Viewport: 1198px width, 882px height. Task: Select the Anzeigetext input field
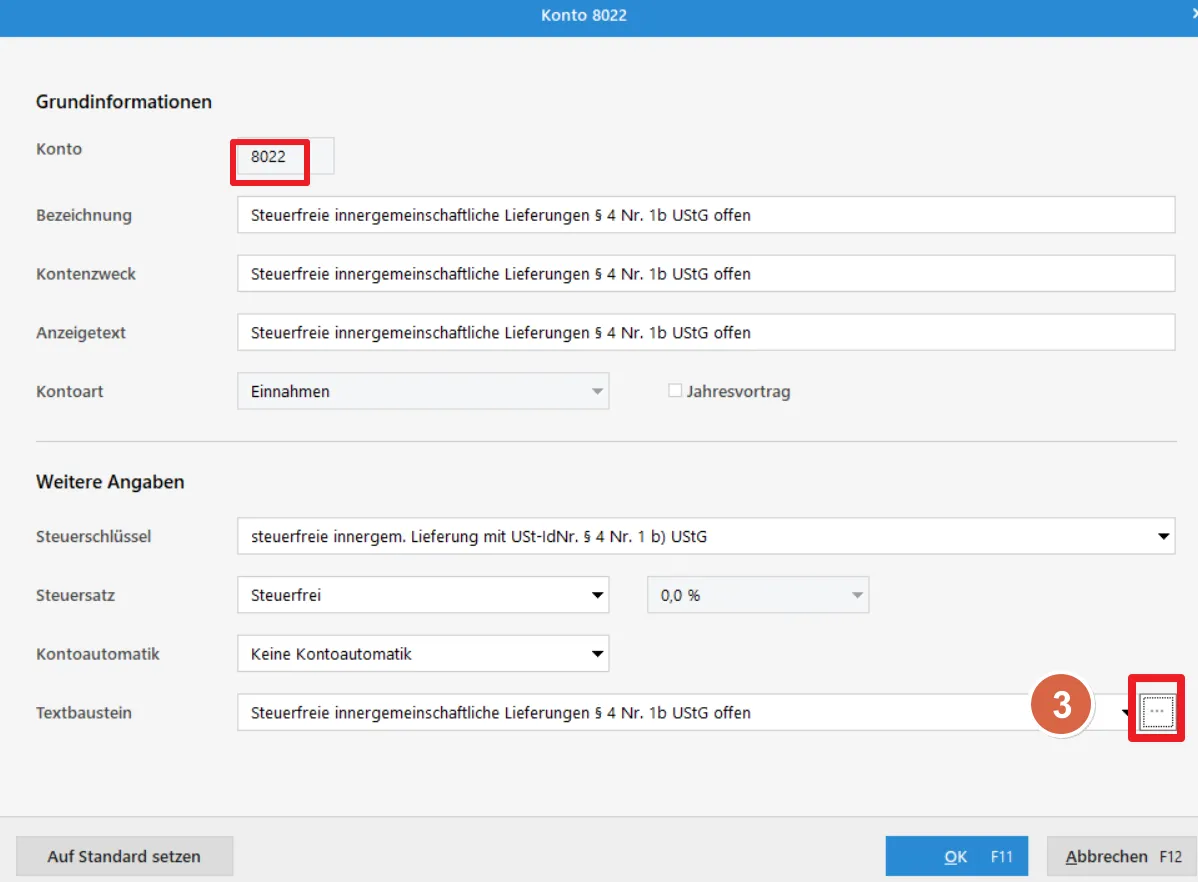[705, 333]
